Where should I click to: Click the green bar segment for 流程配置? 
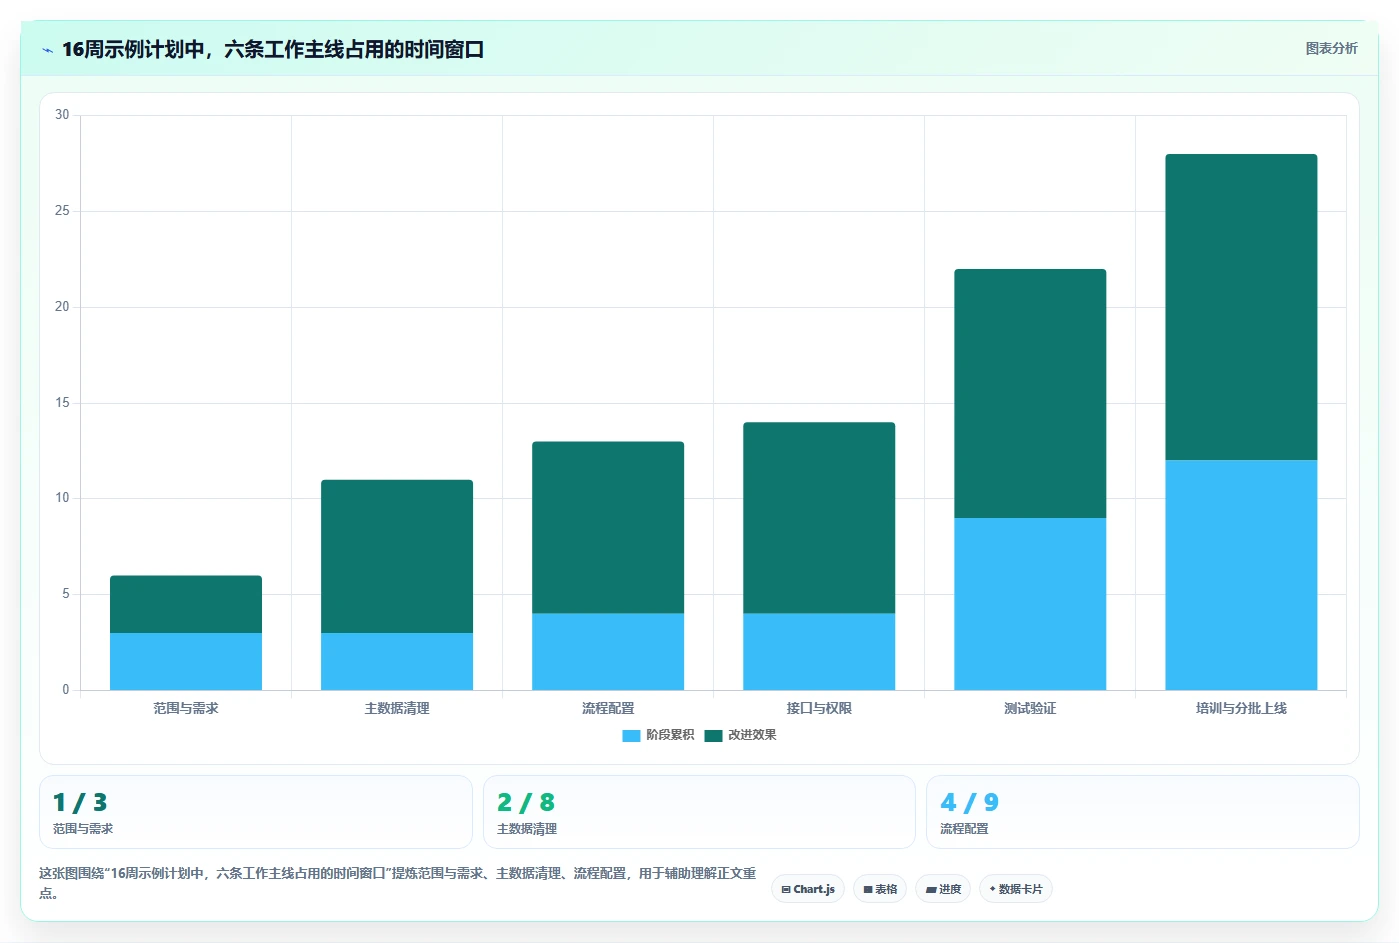coord(608,527)
